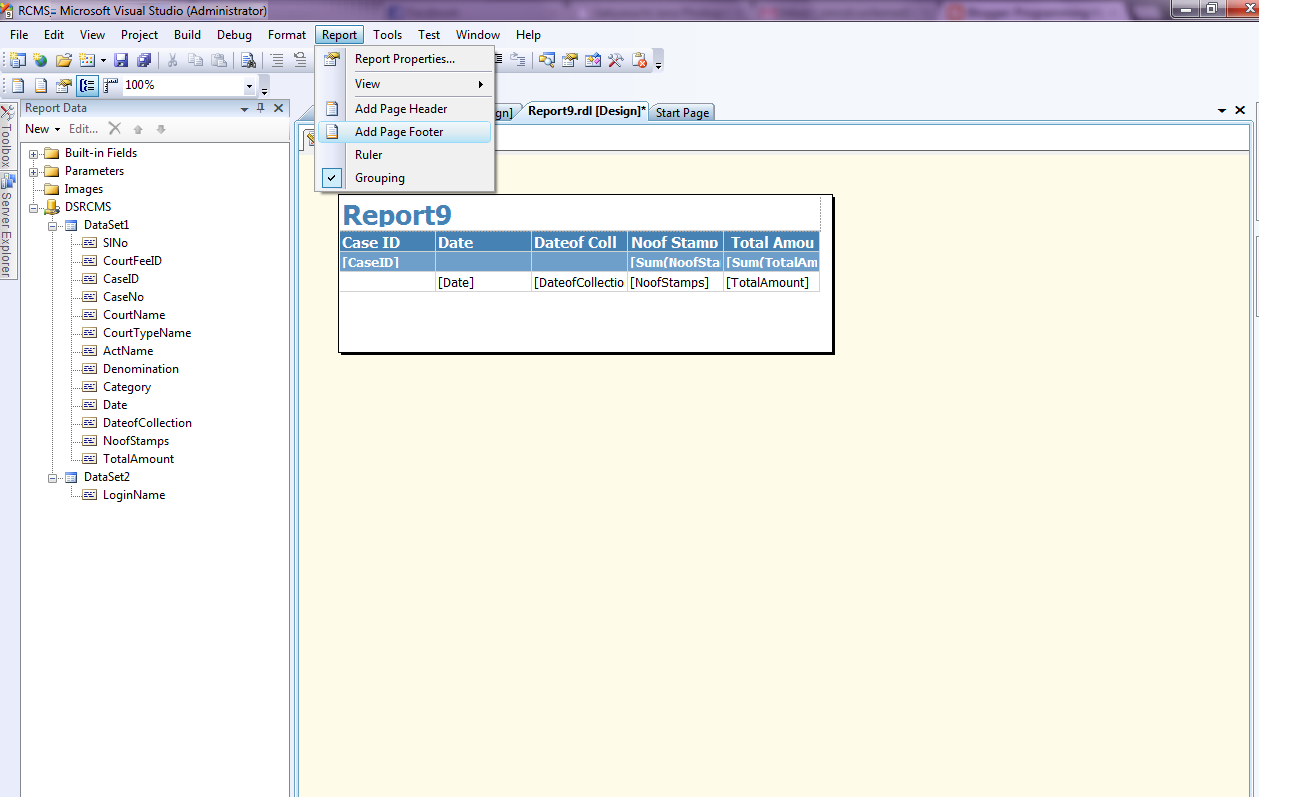
Task: Open the Properties window toolbar icon
Action: [568, 60]
